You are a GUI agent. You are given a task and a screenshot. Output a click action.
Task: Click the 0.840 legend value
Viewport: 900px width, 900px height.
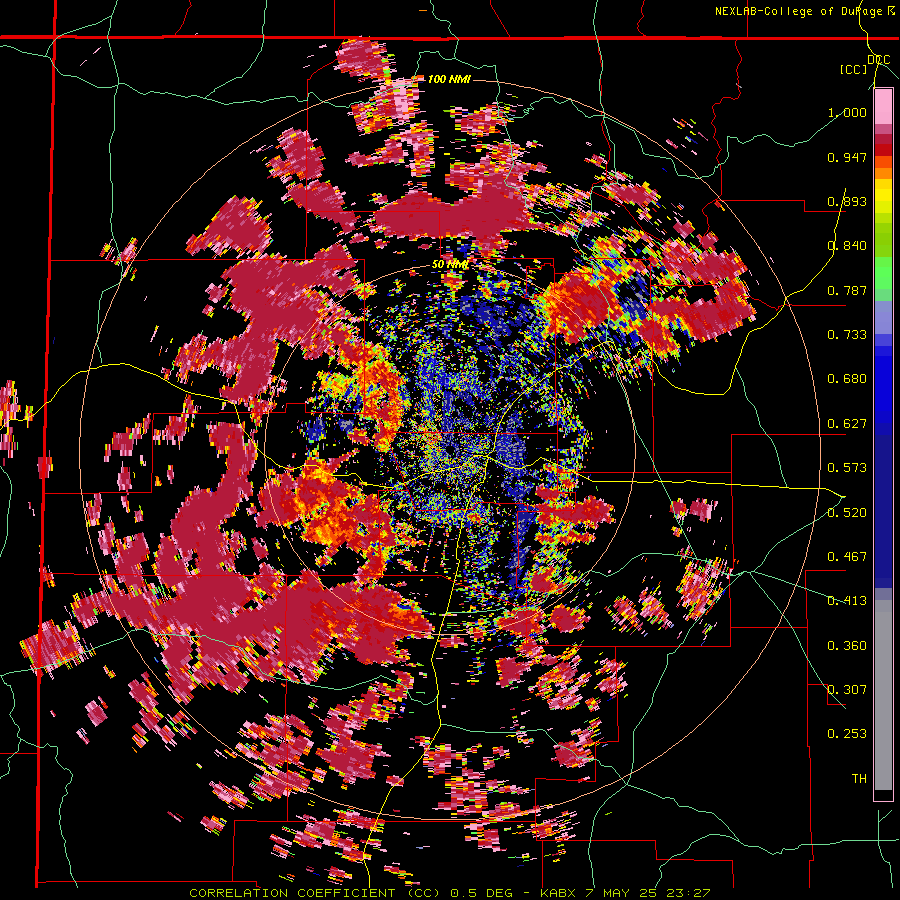[847, 246]
